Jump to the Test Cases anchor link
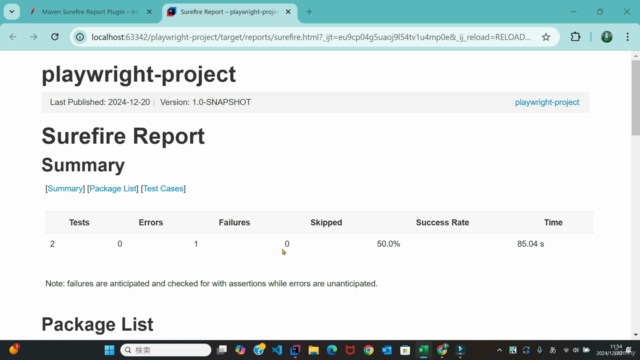 [x=163, y=189]
